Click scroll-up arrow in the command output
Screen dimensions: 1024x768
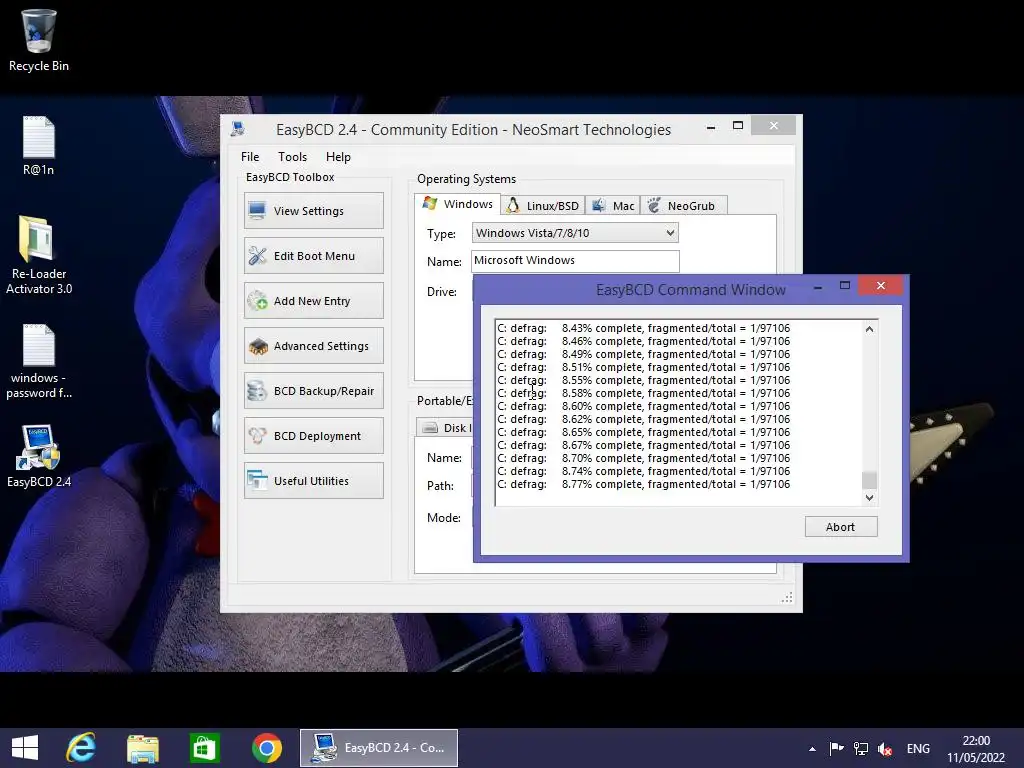pyautogui.click(x=869, y=329)
